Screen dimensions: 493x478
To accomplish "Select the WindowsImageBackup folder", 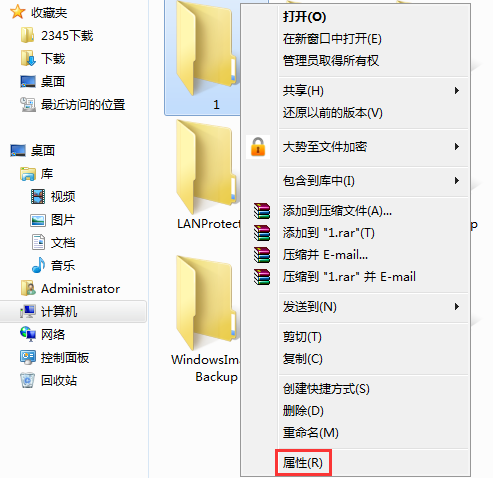I will point(206,318).
